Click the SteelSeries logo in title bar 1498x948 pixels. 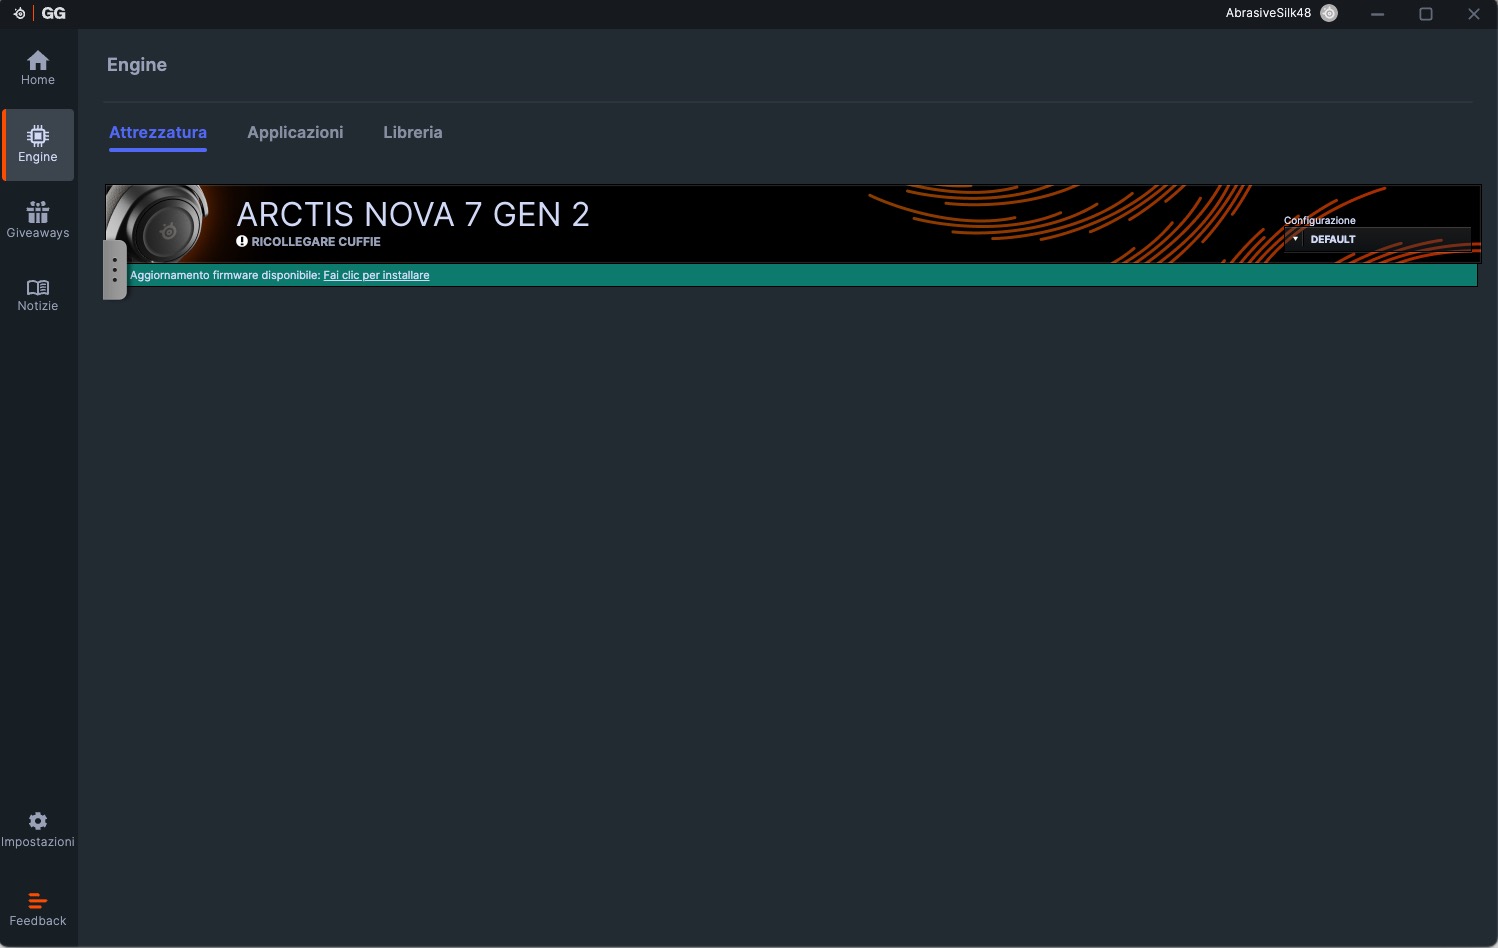(19, 13)
